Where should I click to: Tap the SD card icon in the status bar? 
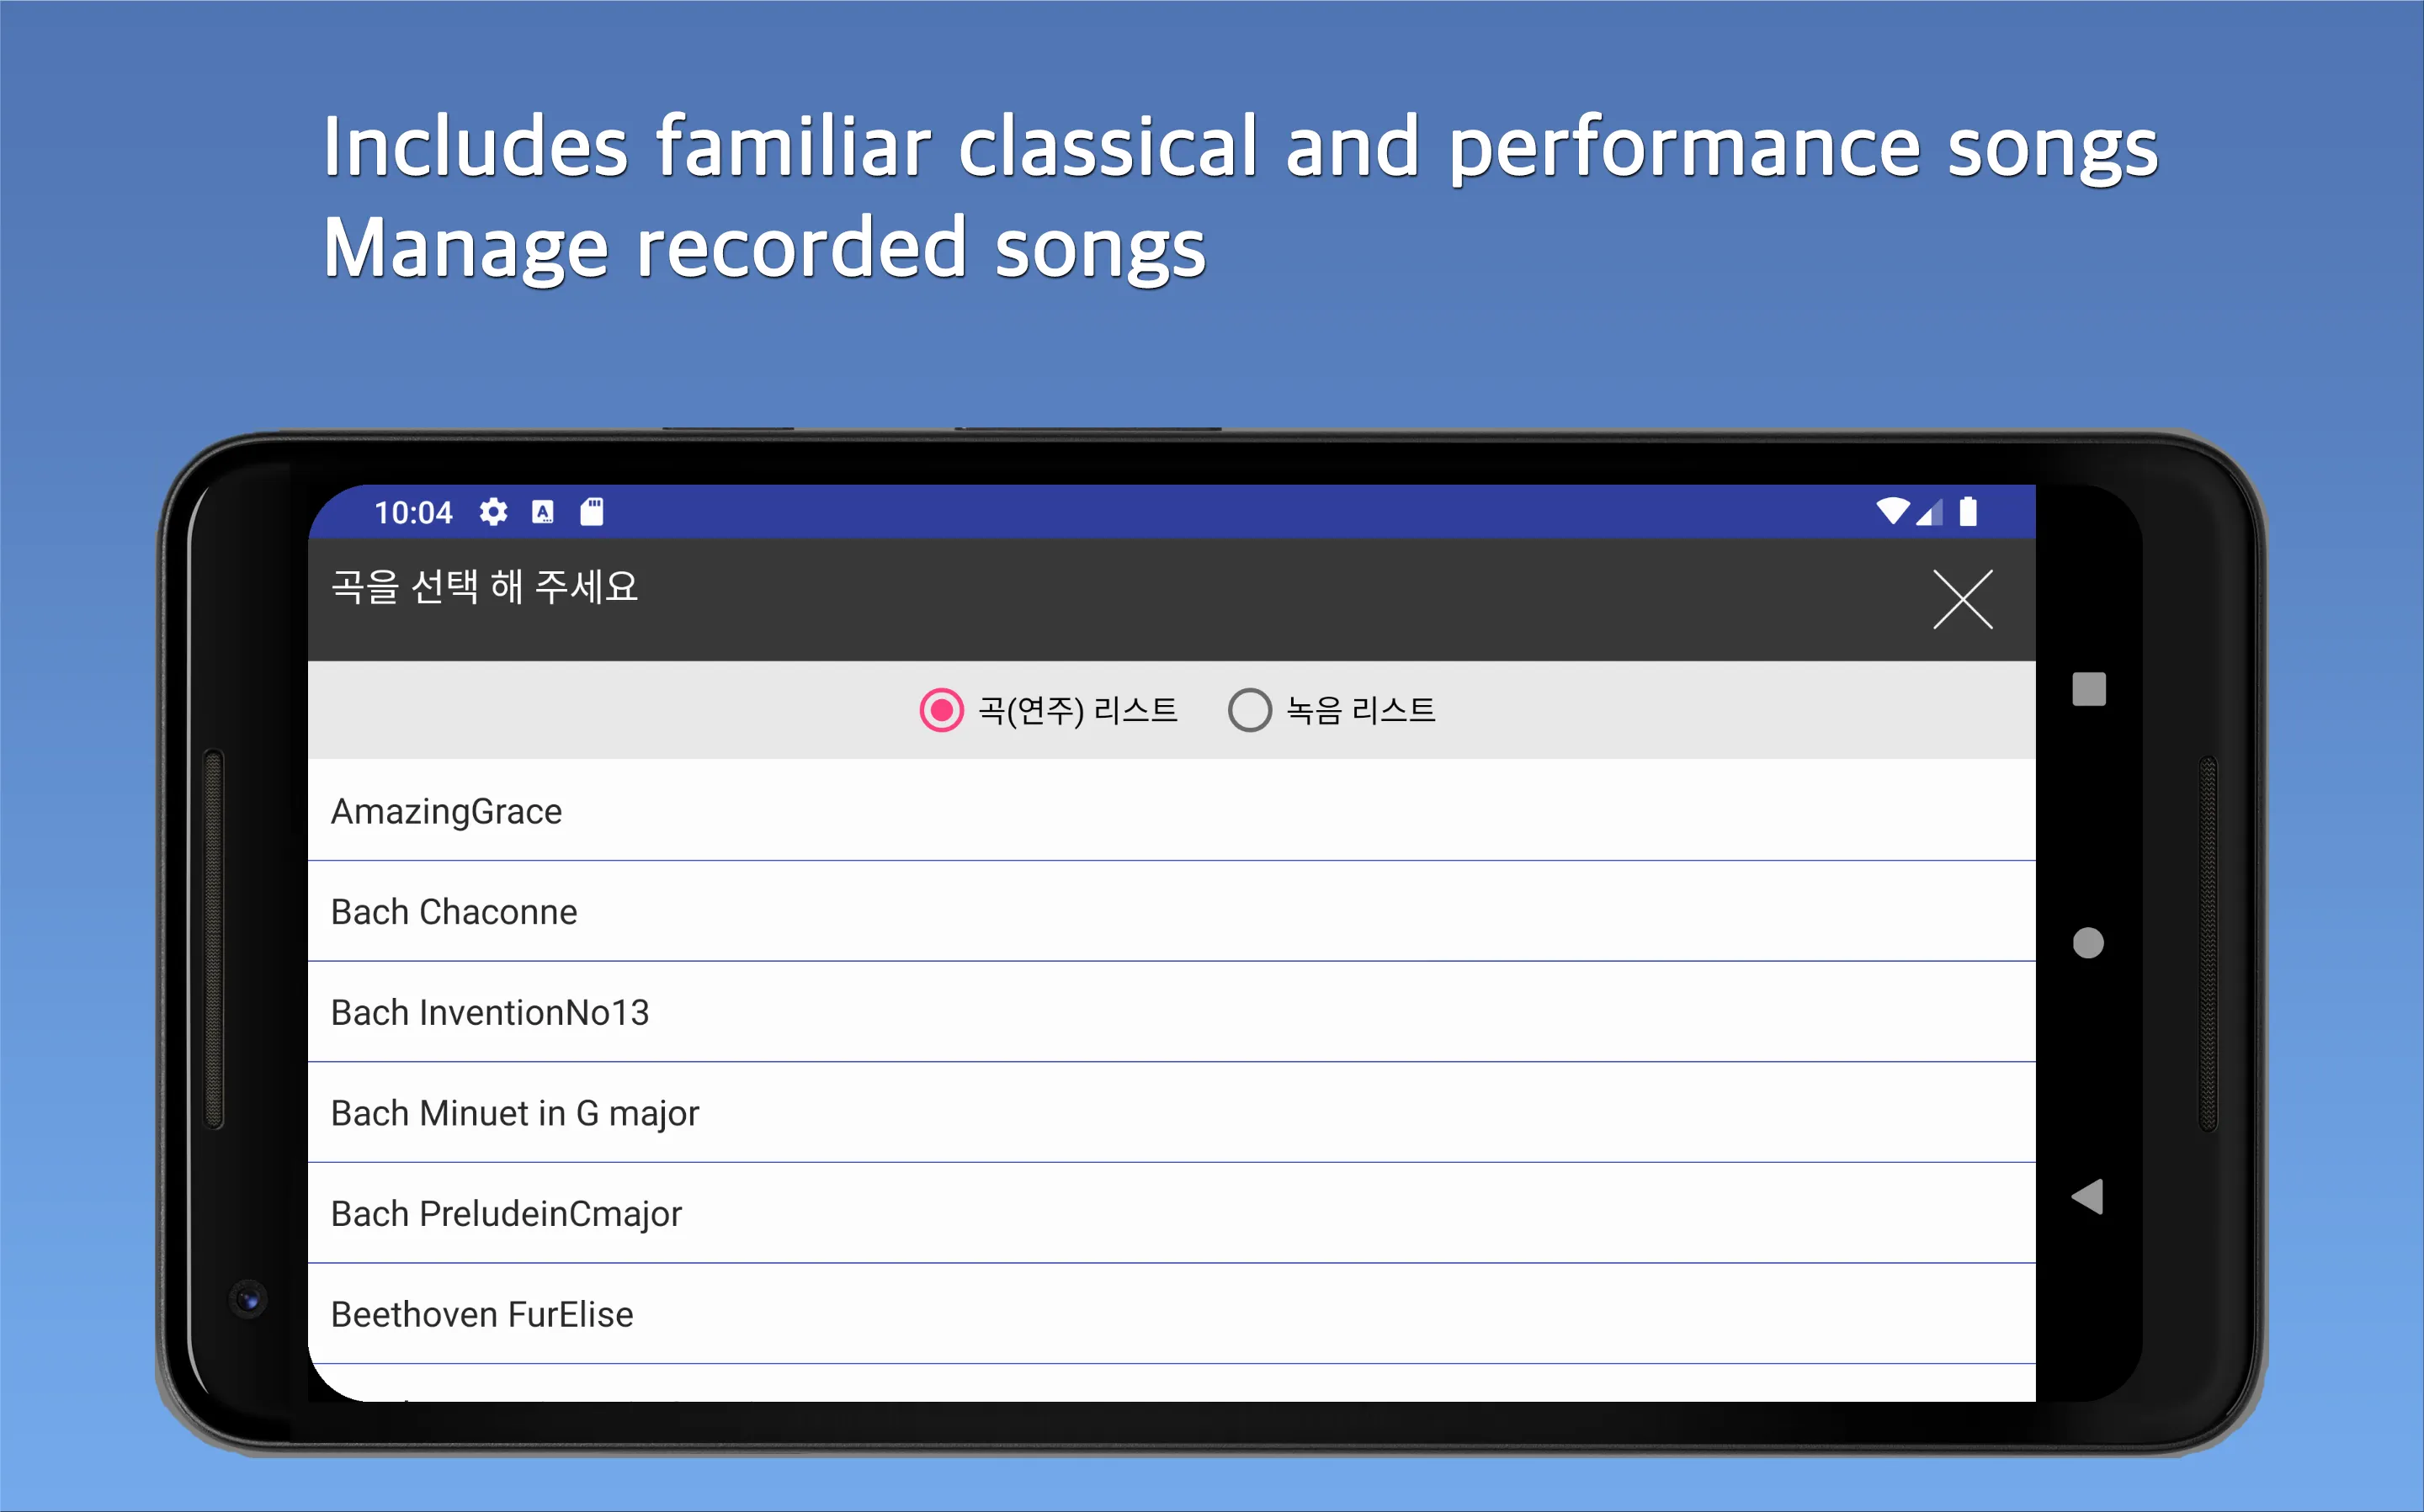coord(592,512)
